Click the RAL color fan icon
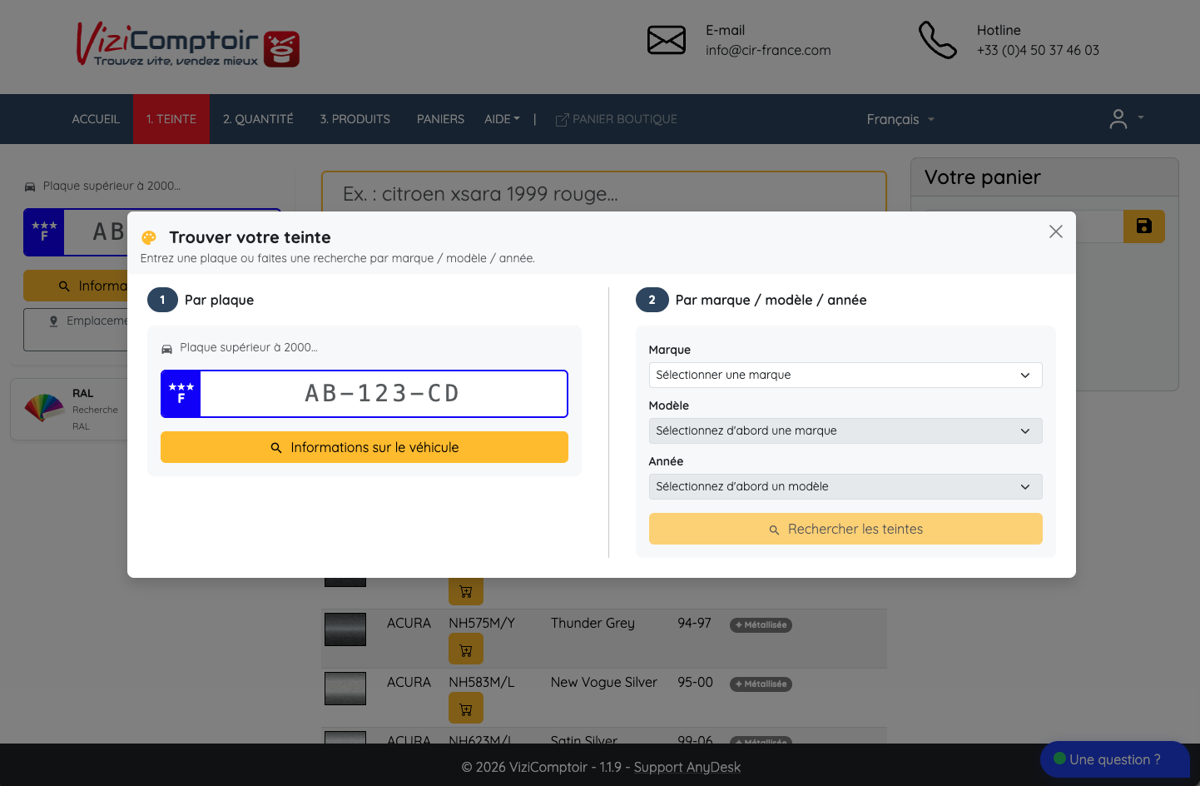The image size is (1200, 786). (x=44, y=408)
